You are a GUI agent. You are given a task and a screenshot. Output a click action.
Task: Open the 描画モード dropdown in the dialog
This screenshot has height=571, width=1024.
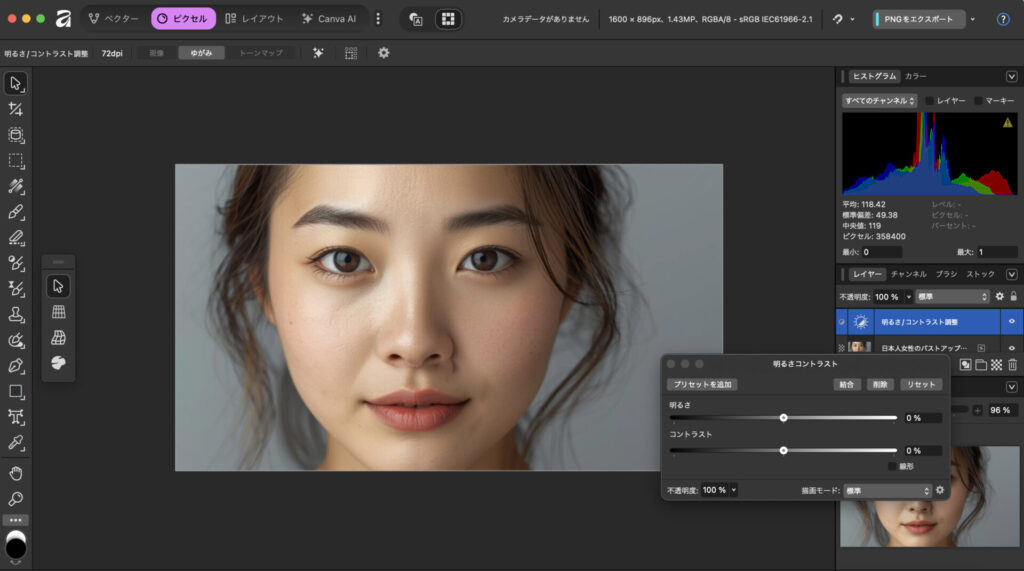[x=888, y=491]
